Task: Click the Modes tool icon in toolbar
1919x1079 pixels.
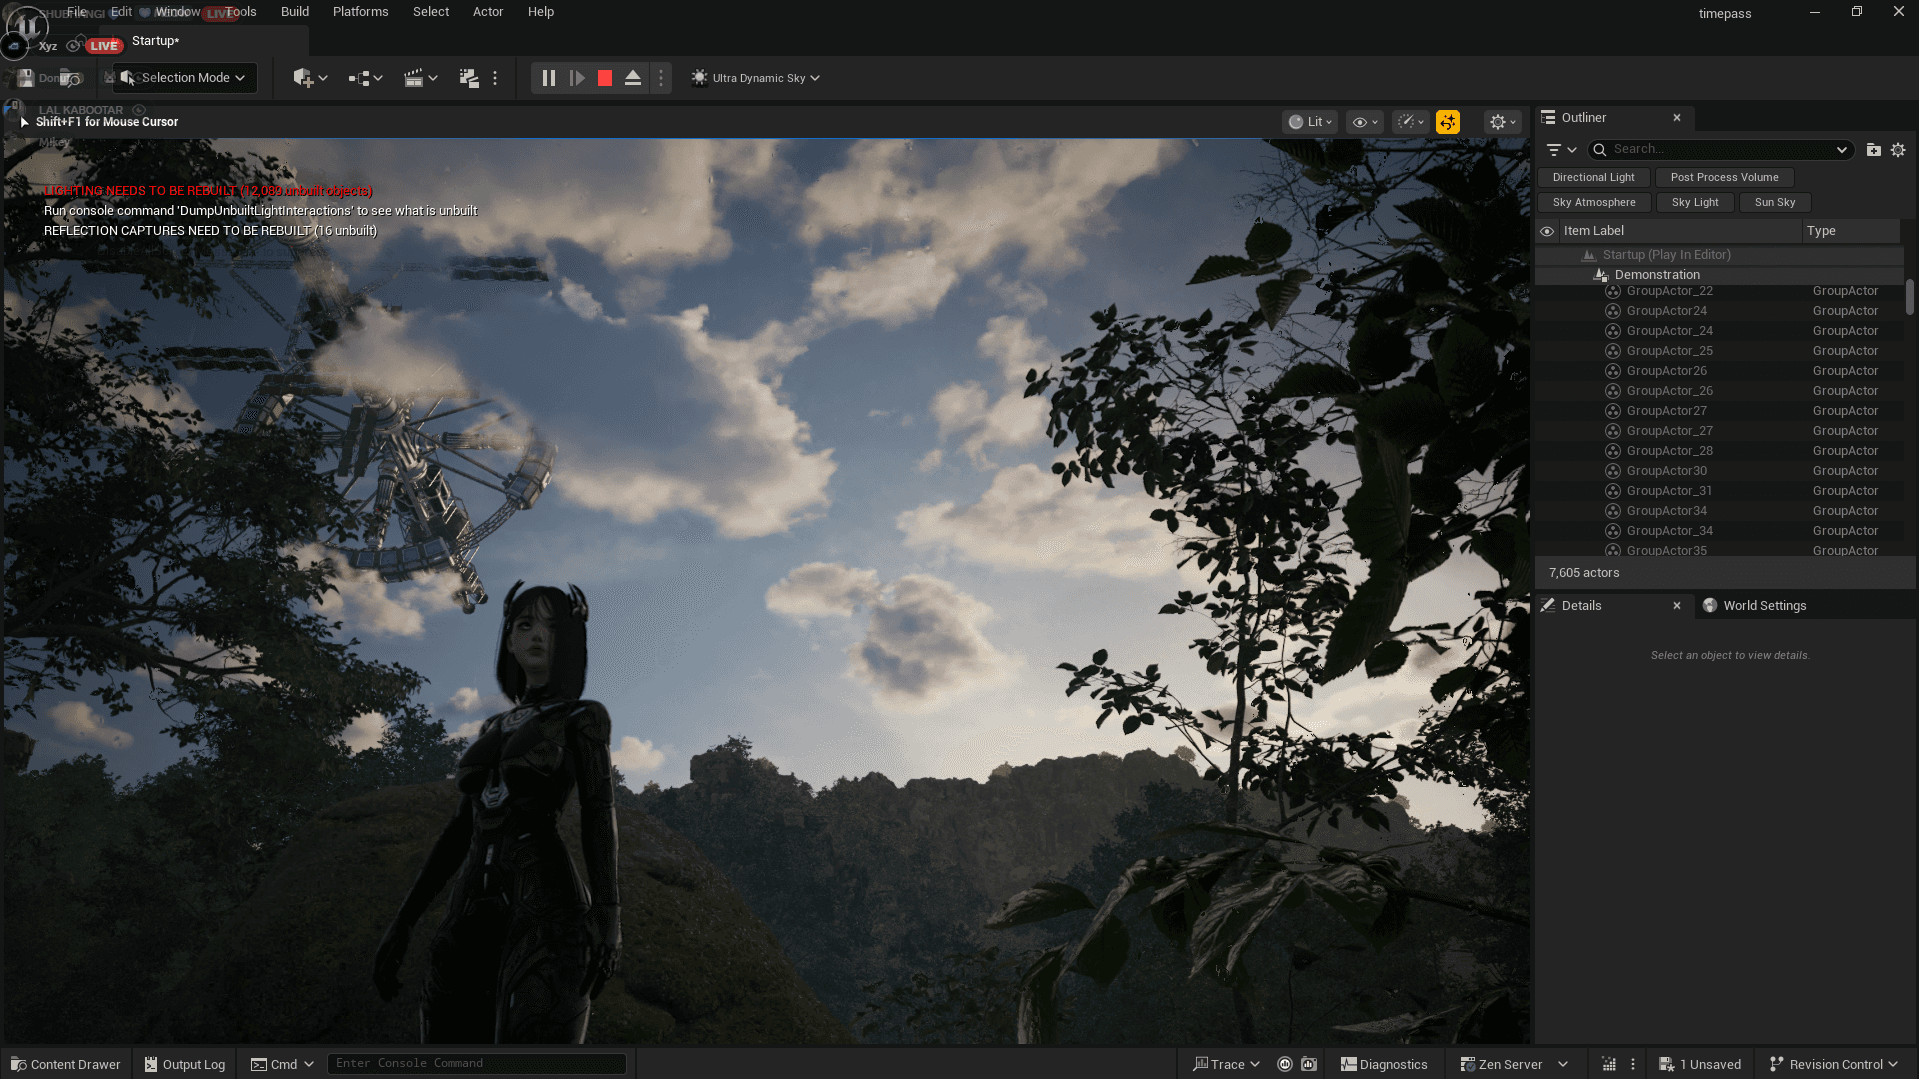Action: 468,78
